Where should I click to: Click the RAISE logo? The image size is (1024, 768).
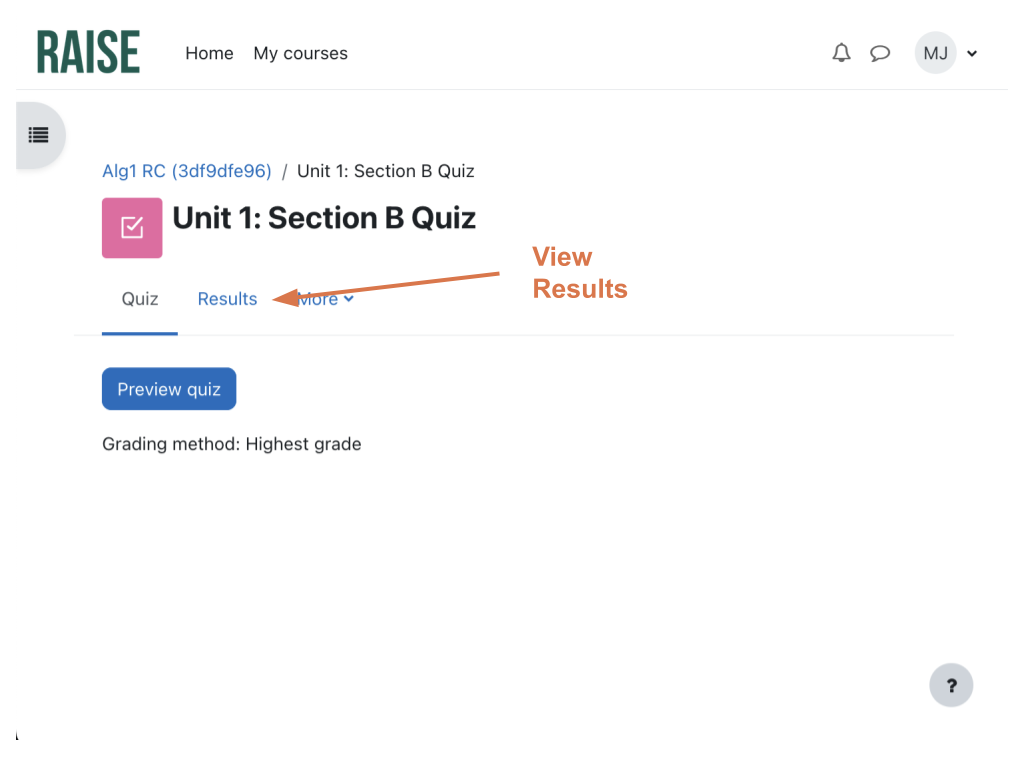pyautogui.click(x=88, y=52)
